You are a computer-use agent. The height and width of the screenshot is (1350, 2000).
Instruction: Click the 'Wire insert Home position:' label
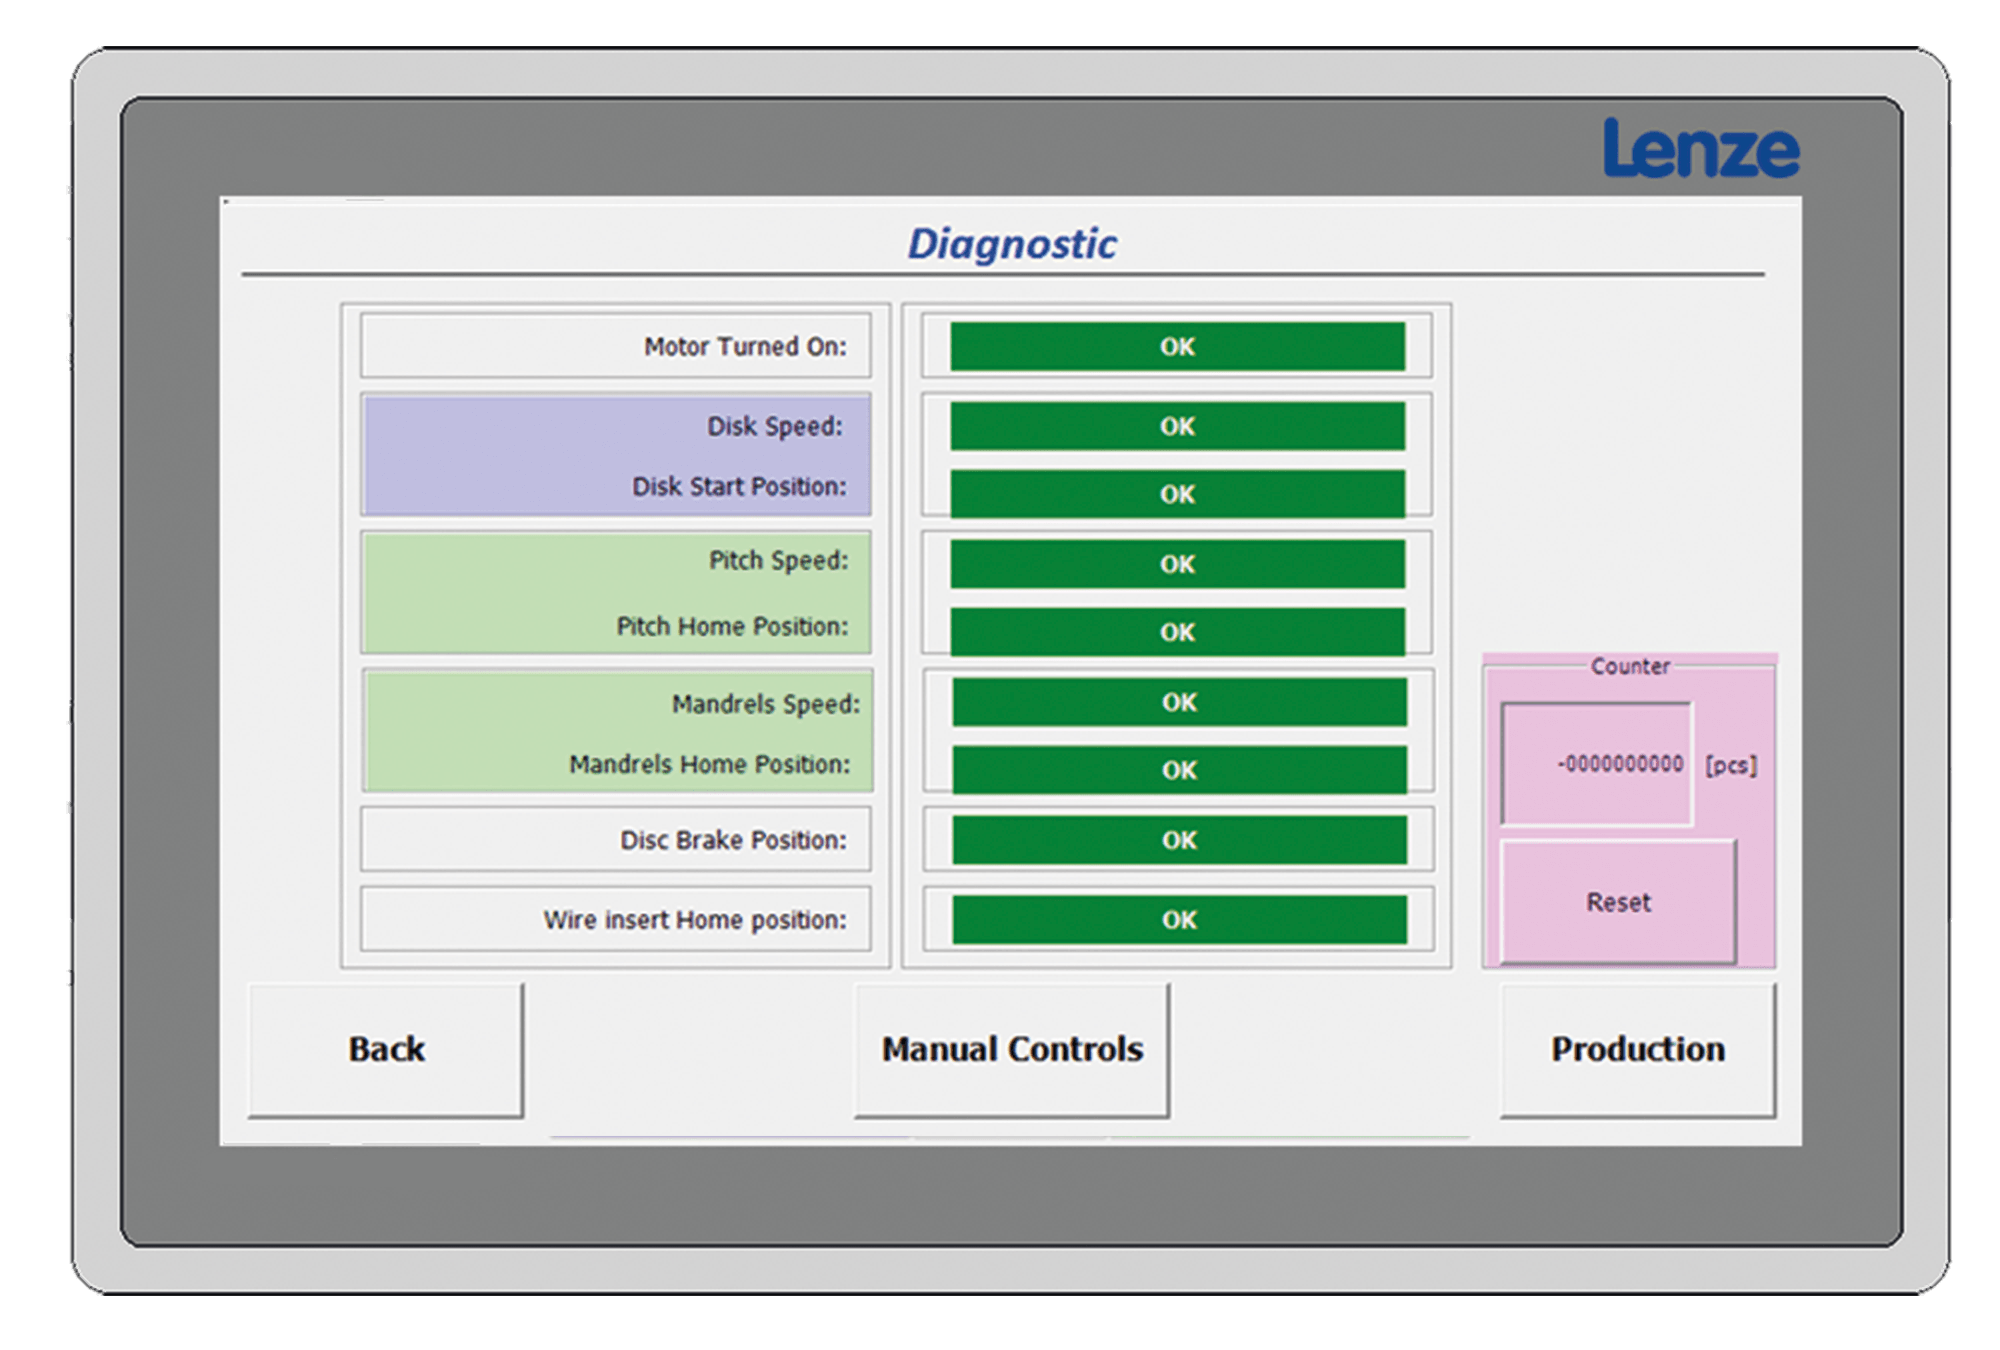point(695,920)
